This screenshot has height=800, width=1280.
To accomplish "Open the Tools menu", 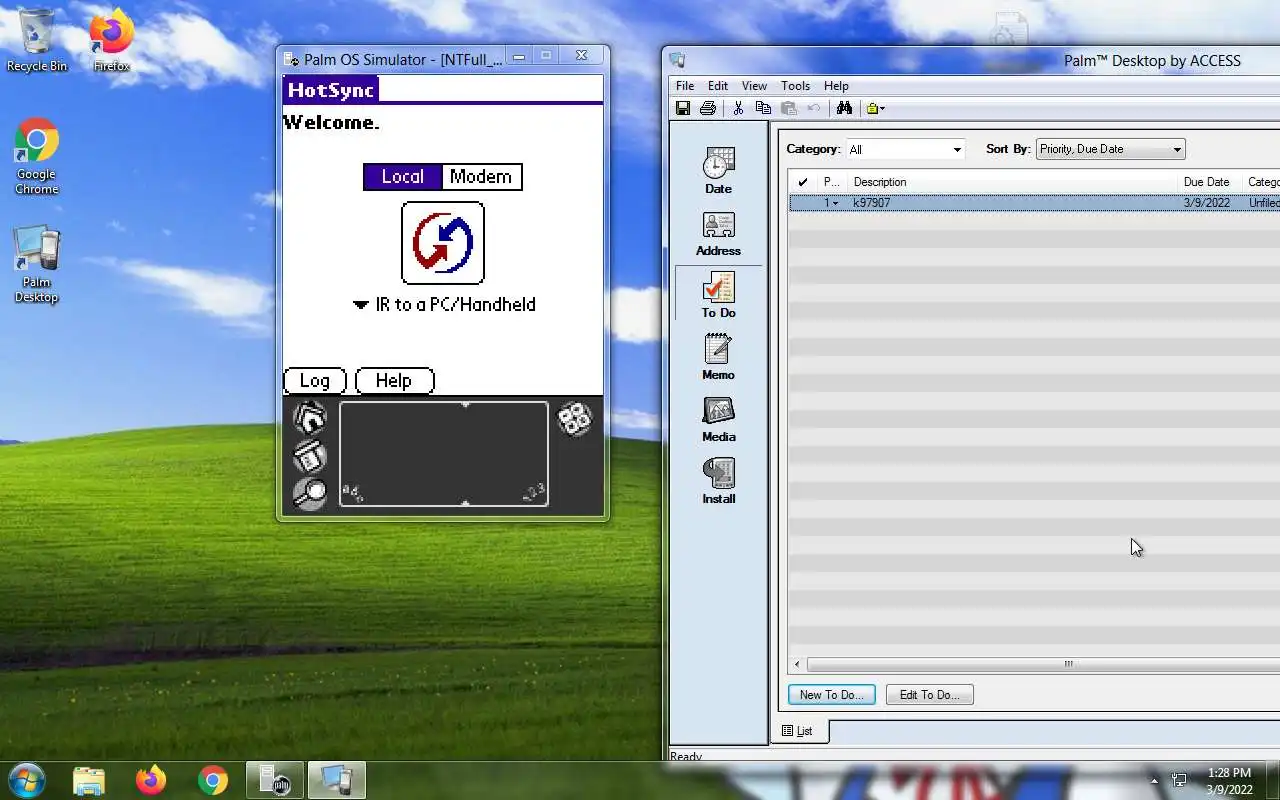I will pyautogui.click(x=795, y=86).
